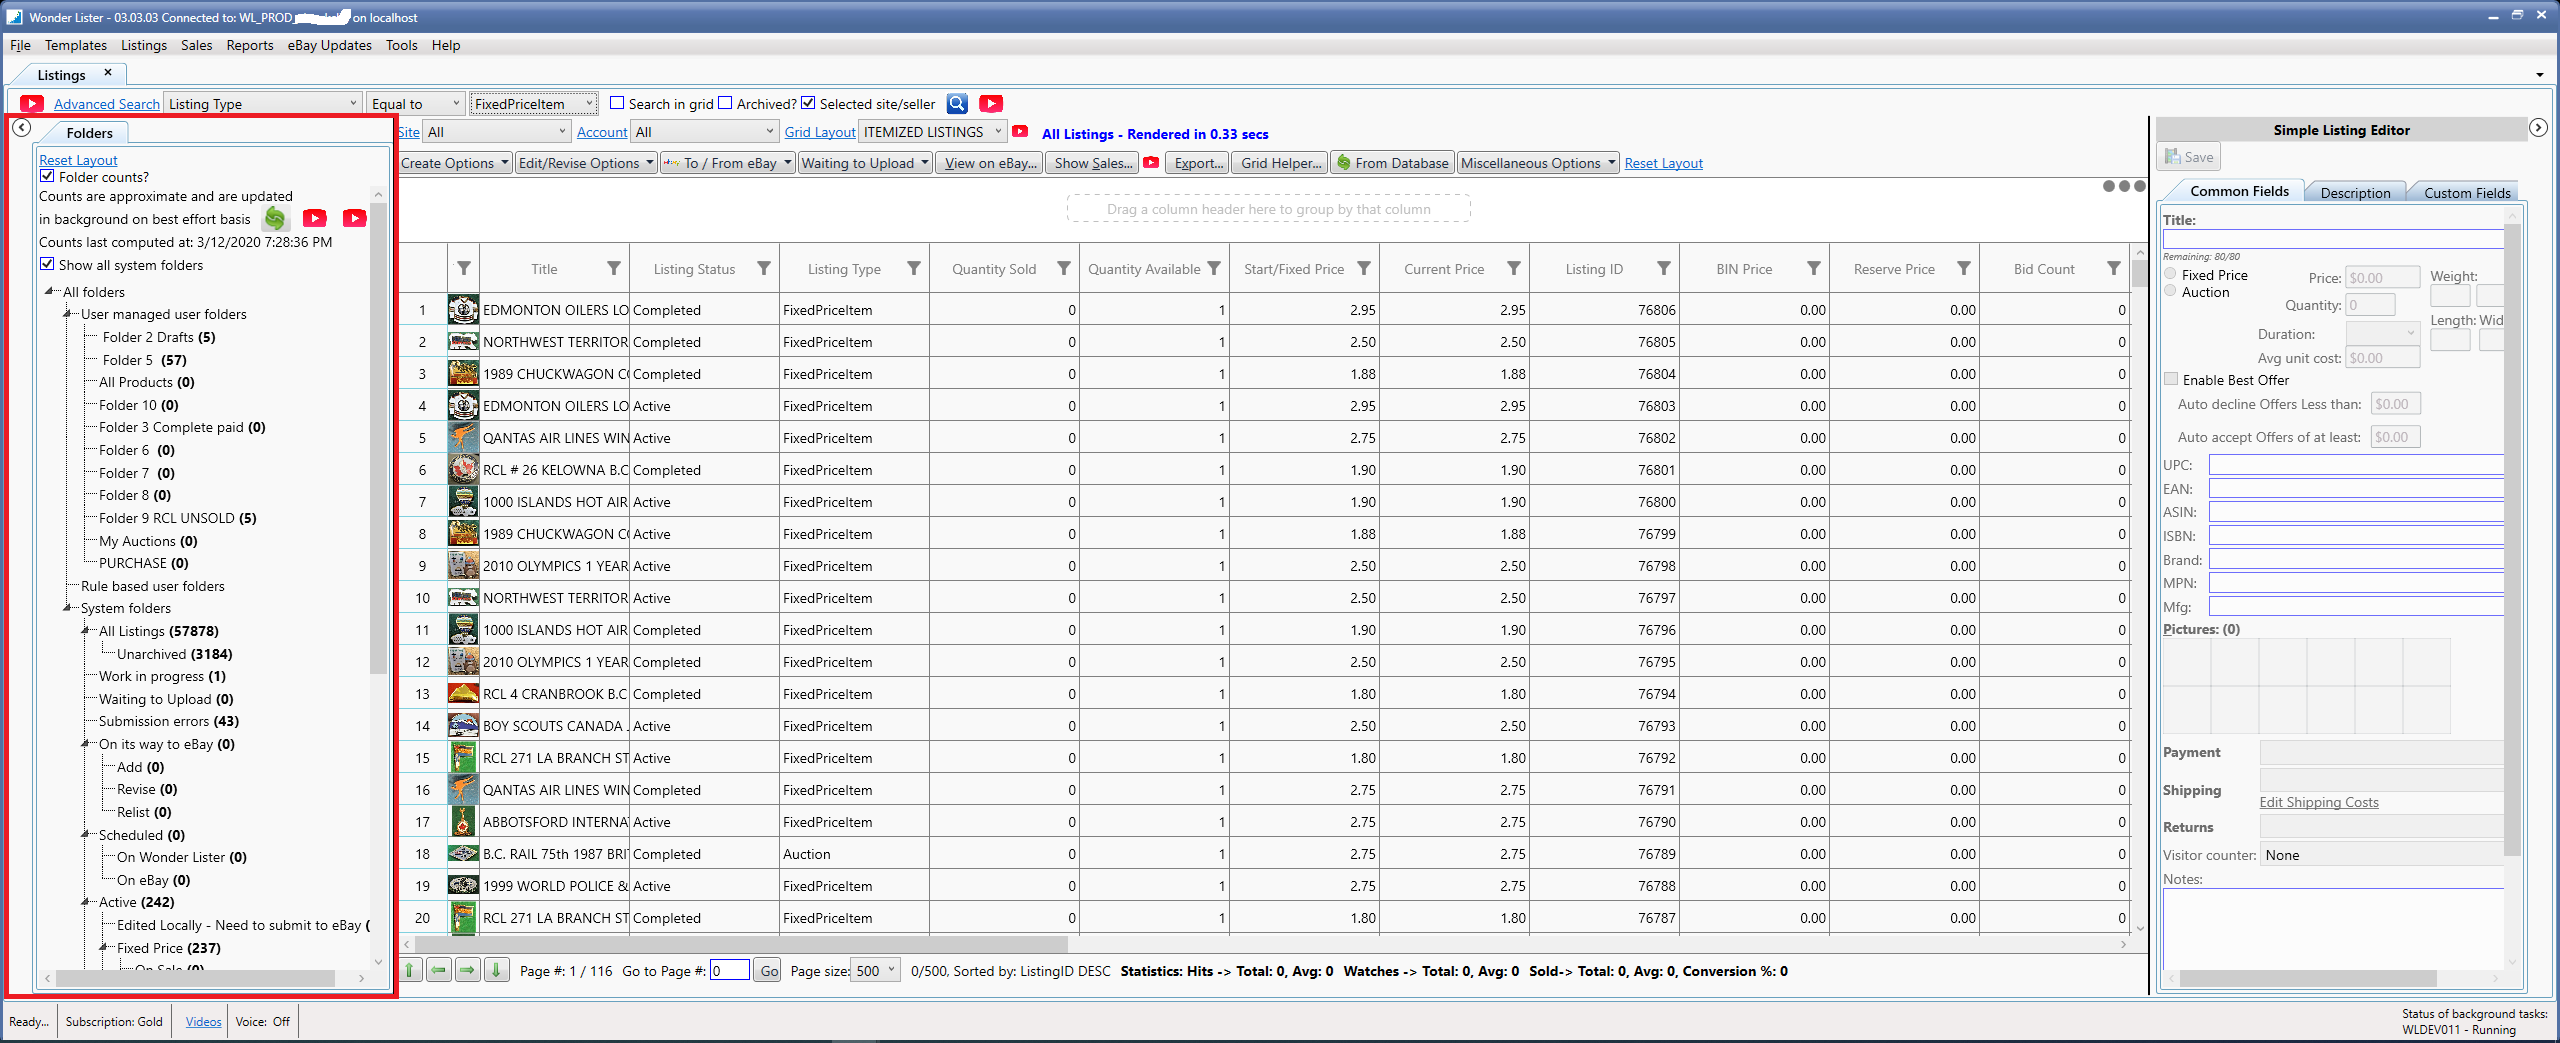This screenshot has width=2560, height=1043.
Task: Toggle the Archived? checkbox
Action: tap(725, 103)
